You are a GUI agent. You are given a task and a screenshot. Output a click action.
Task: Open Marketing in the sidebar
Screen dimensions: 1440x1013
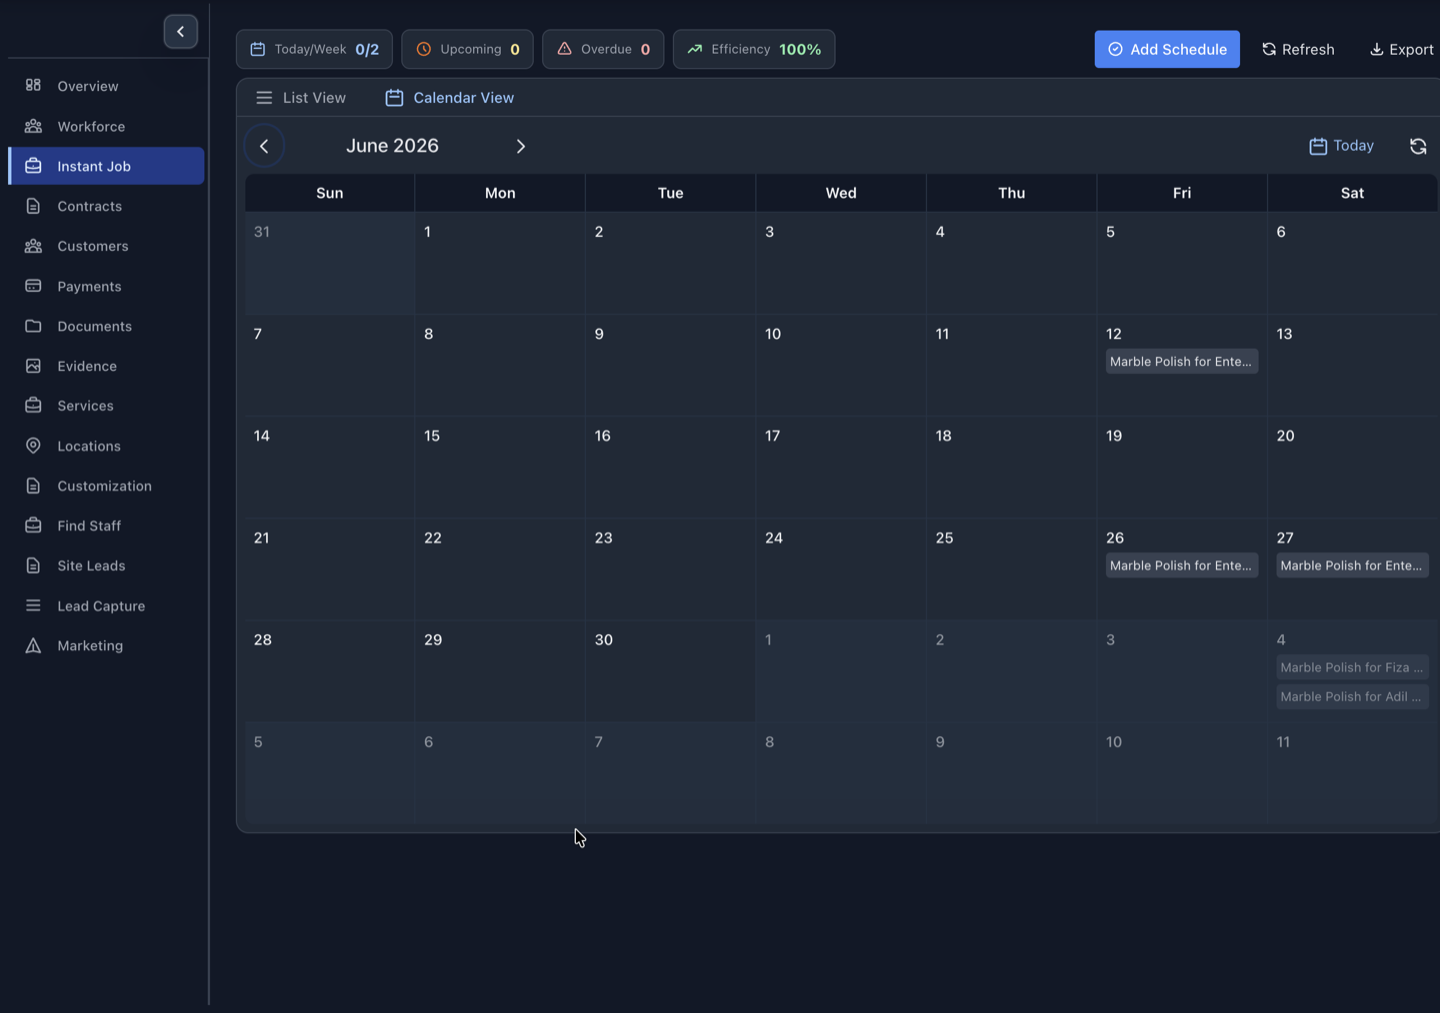click(x=106, y=646)
